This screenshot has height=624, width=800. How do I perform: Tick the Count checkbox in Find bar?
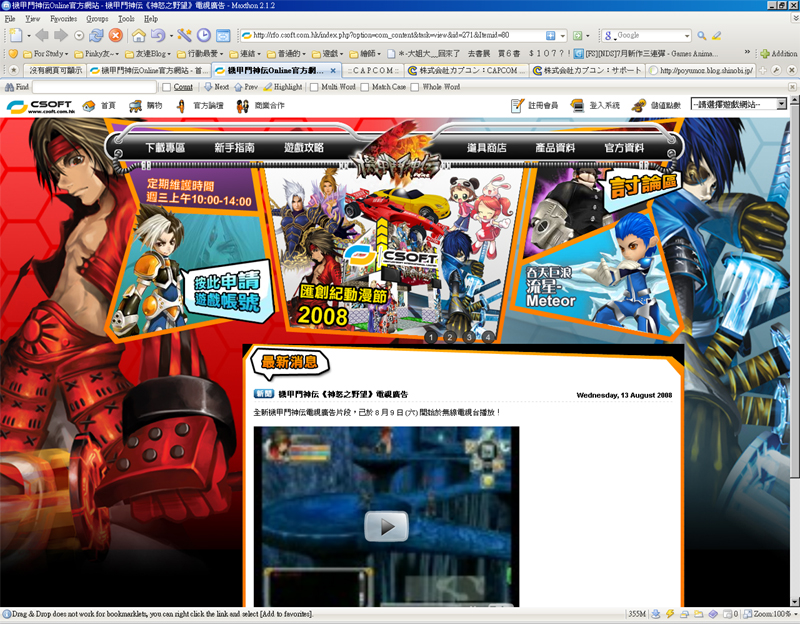(x=166, y=87)
